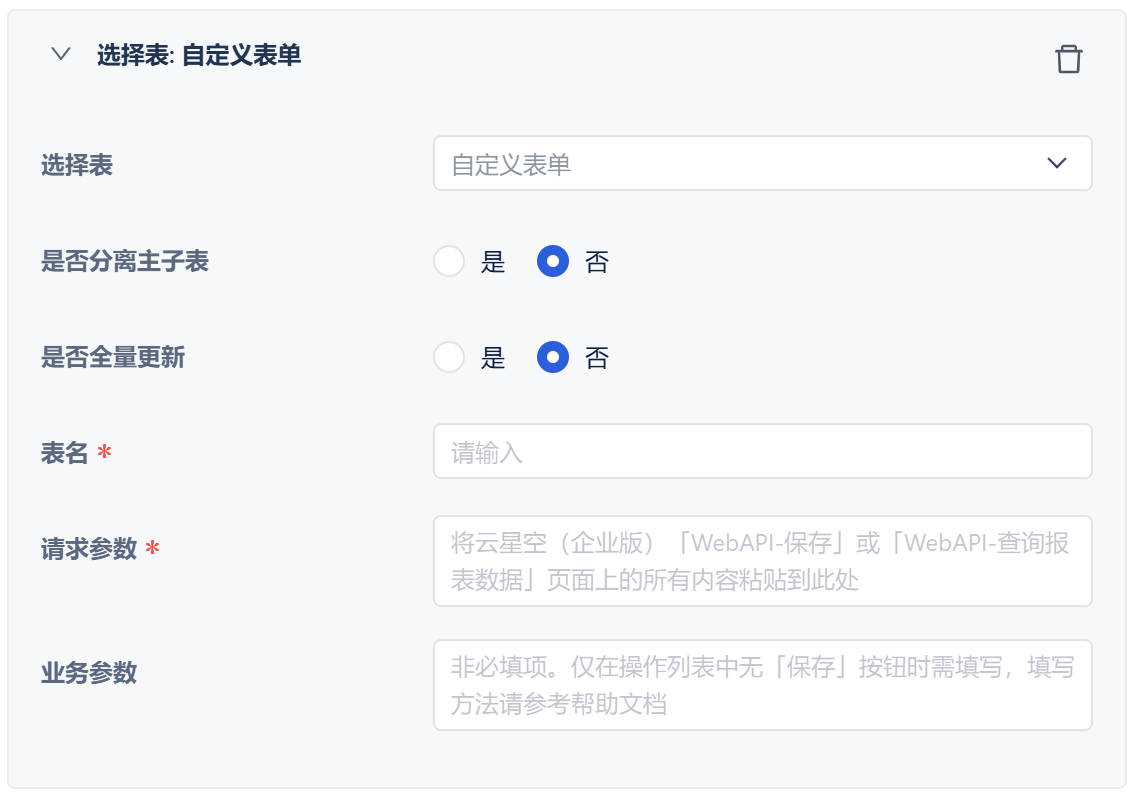The height and width of the screenshot is (799, 1134).
Task: Open the 选择表 dropdown showing 自定义表单
Action: pos(740,164)
